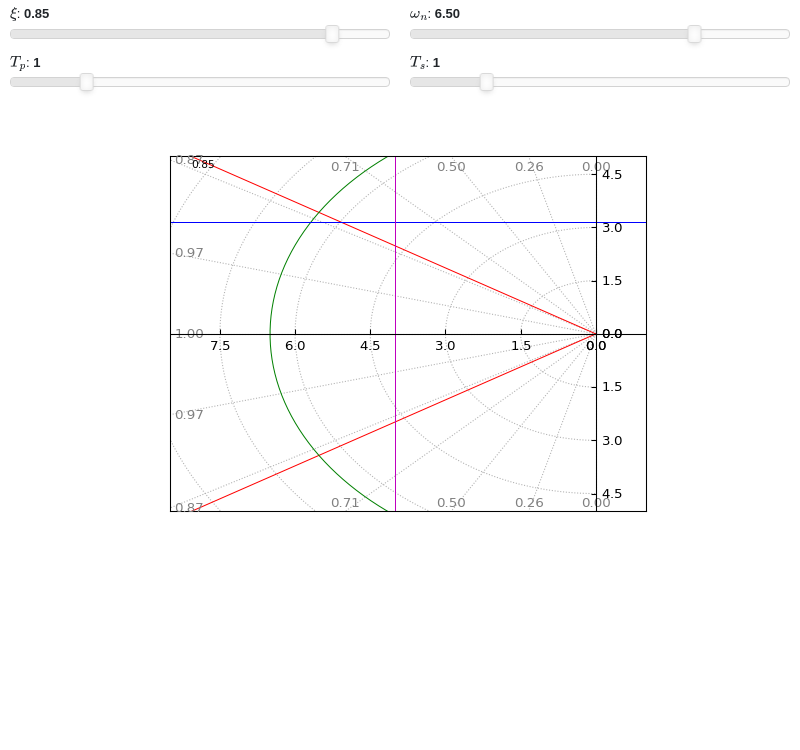Image resolution: width=800 pixels, height=750 pixels.
Task: Click the empty right portion of Ts slider track
Action: 641,82
